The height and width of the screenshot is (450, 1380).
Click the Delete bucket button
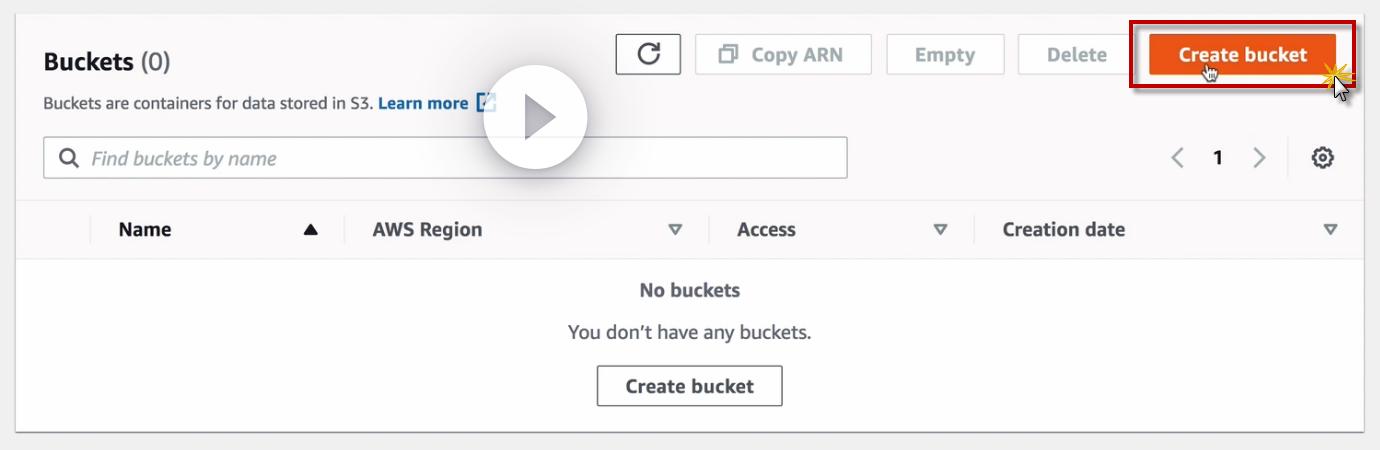(x=1076, y=54)
